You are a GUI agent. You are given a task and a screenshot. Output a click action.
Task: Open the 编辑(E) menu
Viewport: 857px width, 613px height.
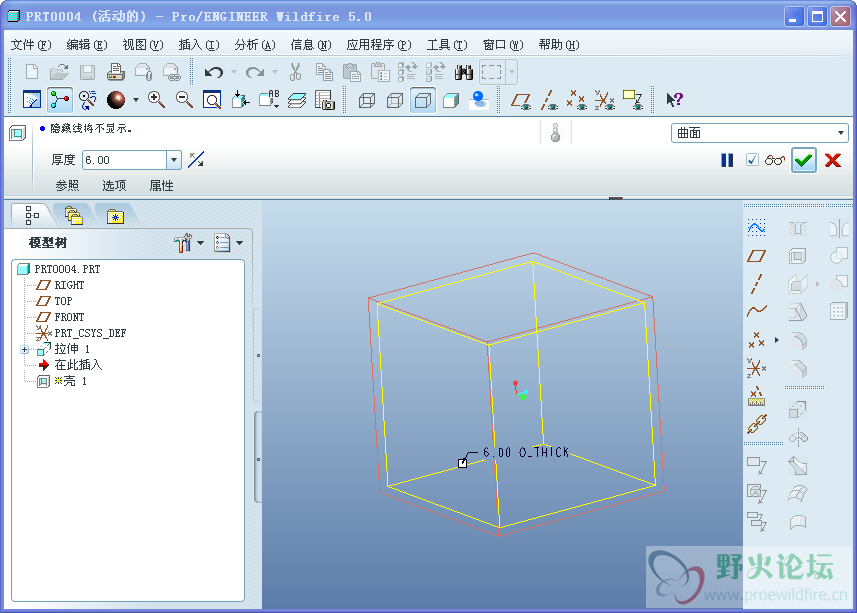[x=86, y=45]
